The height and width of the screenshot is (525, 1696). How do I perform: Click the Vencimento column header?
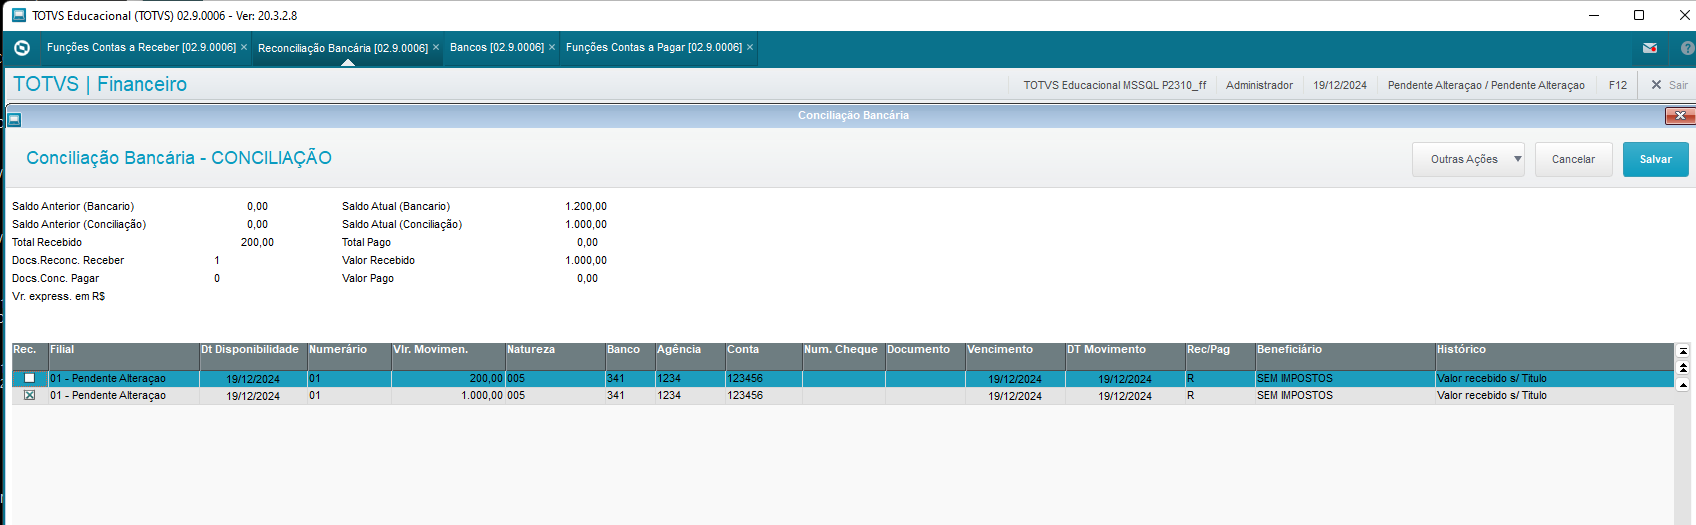[x=1014, y=350]
